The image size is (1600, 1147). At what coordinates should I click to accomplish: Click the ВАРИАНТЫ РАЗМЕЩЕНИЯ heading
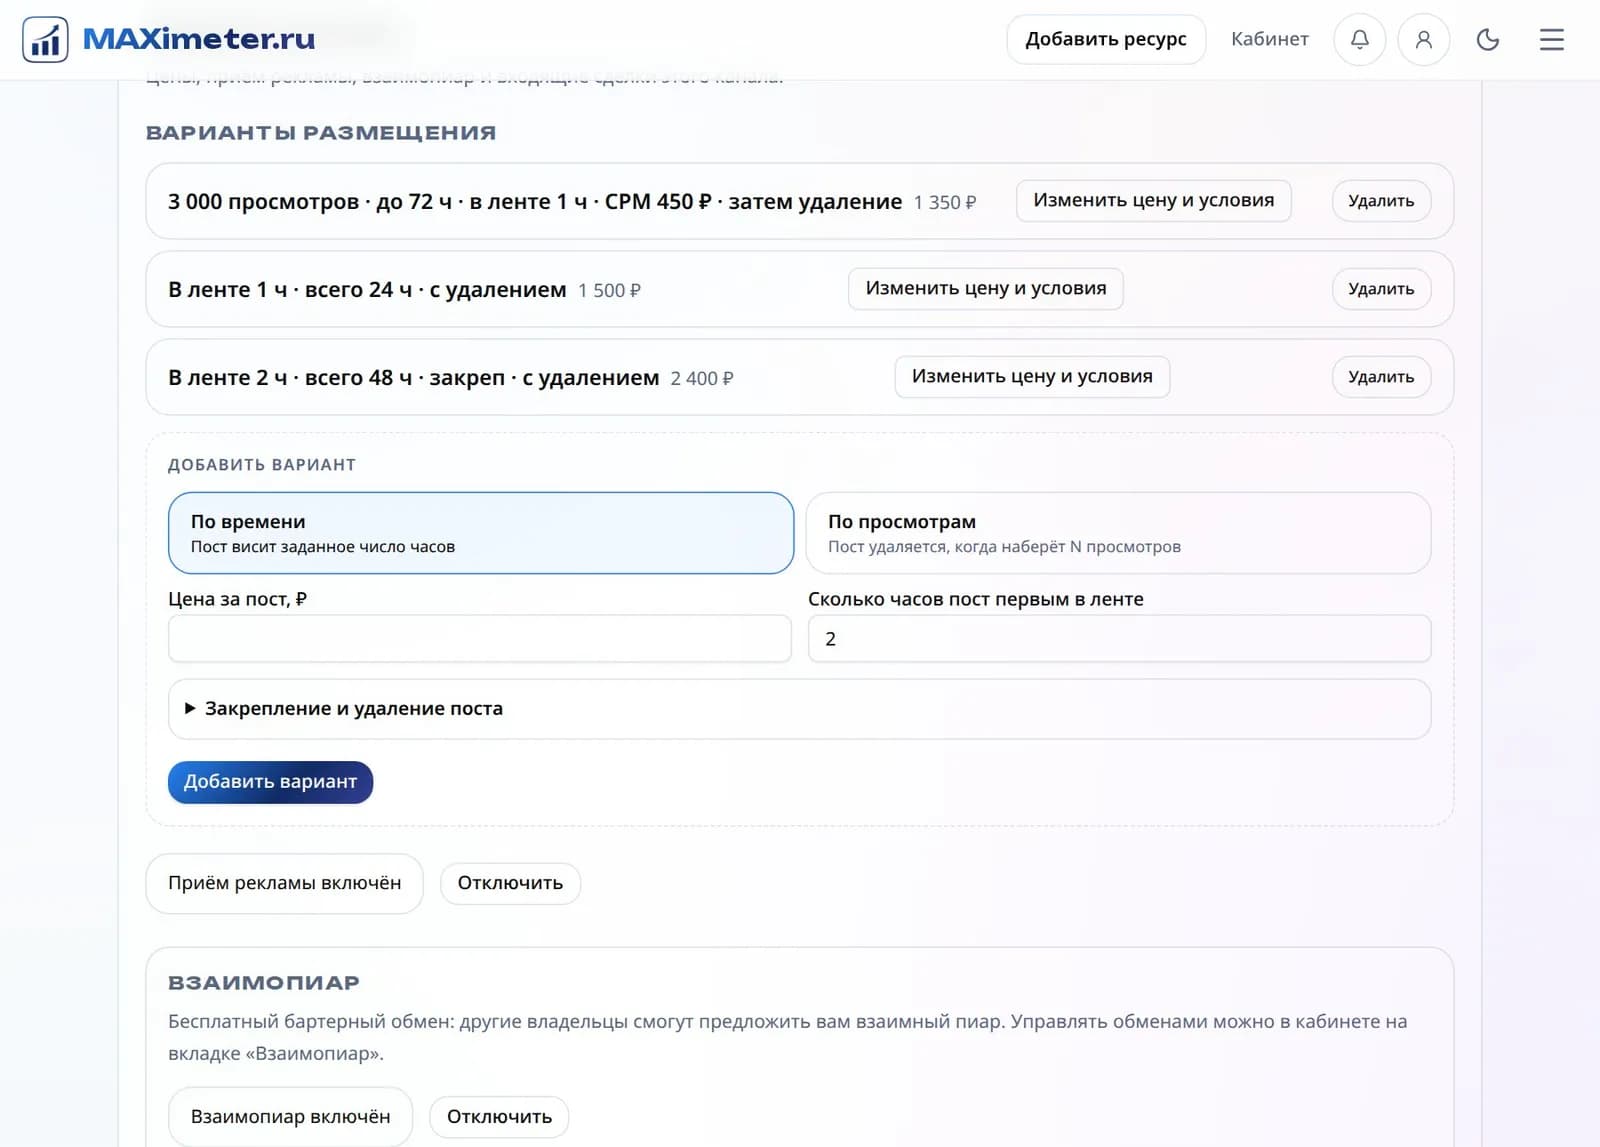321,133
